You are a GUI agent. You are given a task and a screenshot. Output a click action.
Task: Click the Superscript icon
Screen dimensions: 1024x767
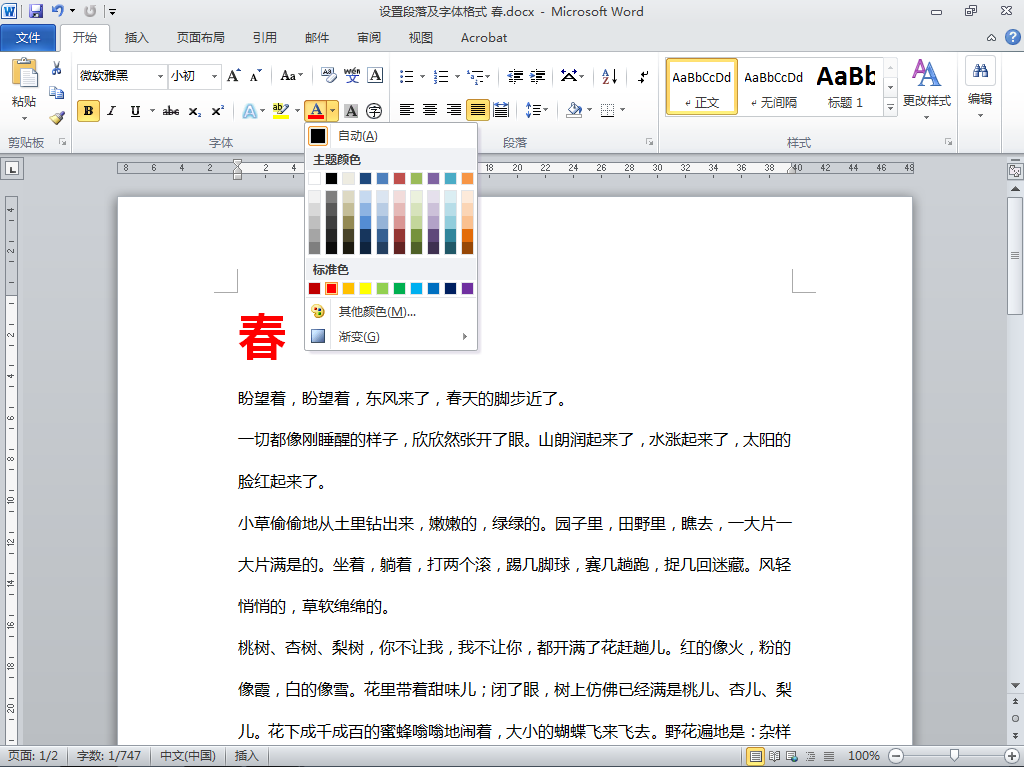pos(217,111)
